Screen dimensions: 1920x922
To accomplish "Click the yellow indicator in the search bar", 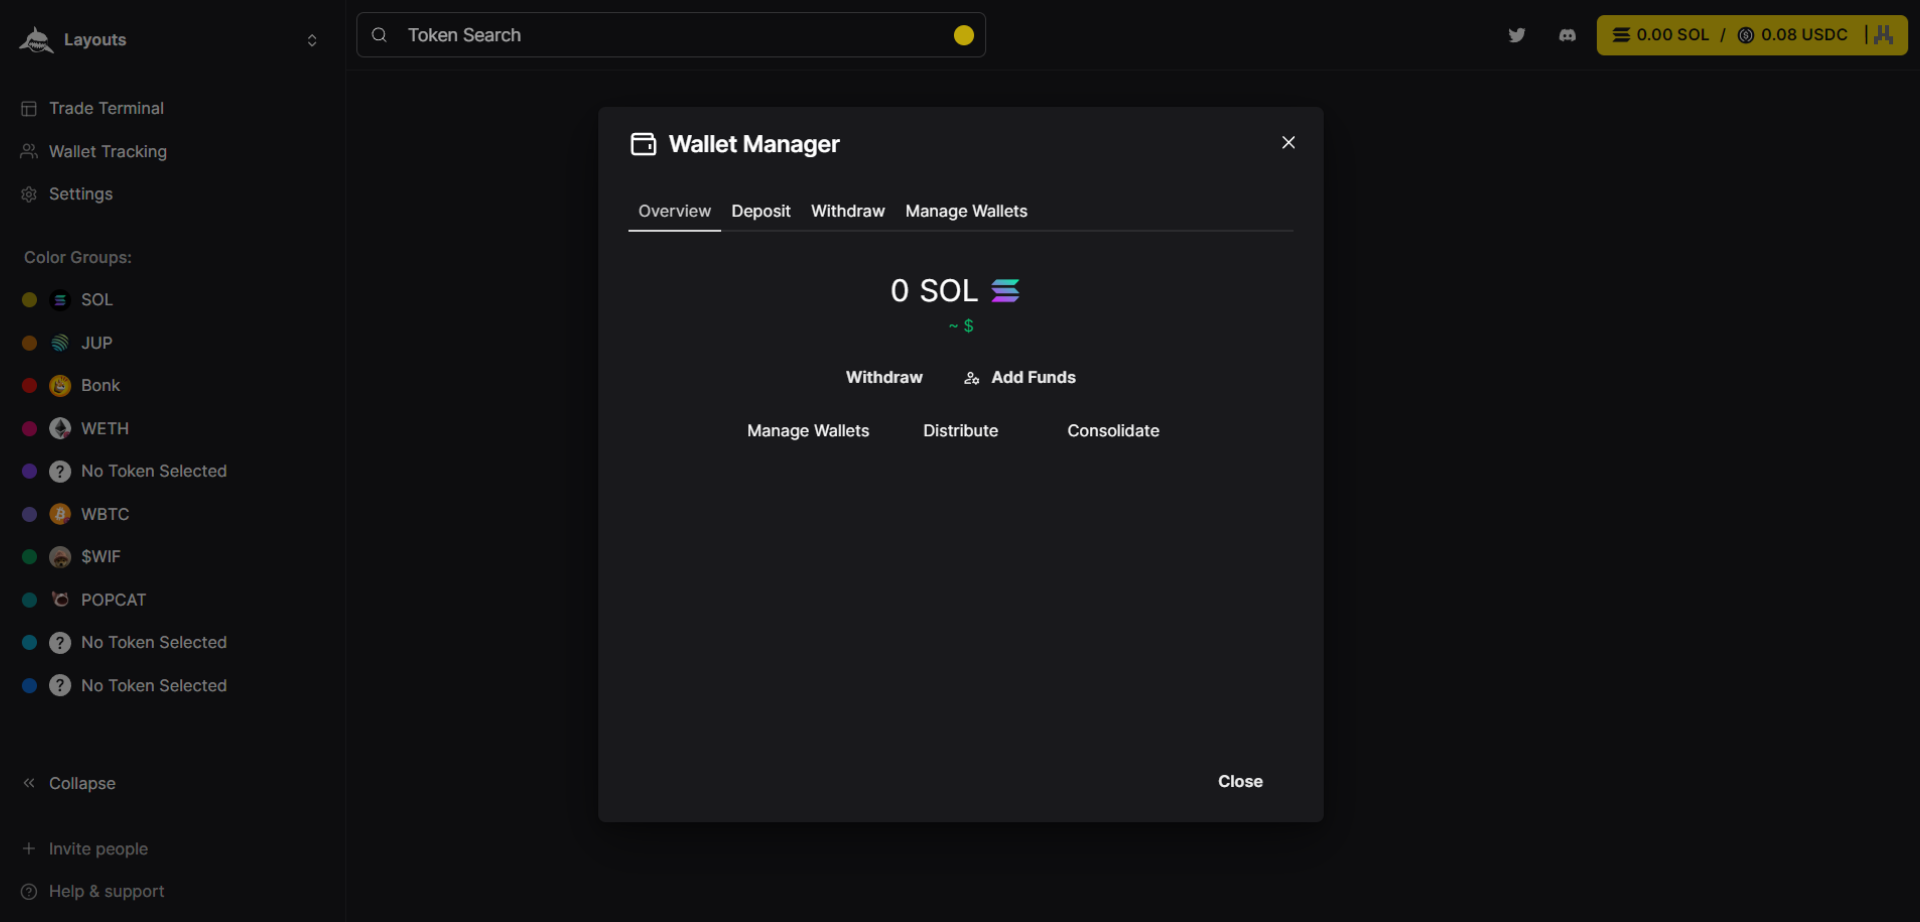I will pyautogui.click(x=963, y=35).
